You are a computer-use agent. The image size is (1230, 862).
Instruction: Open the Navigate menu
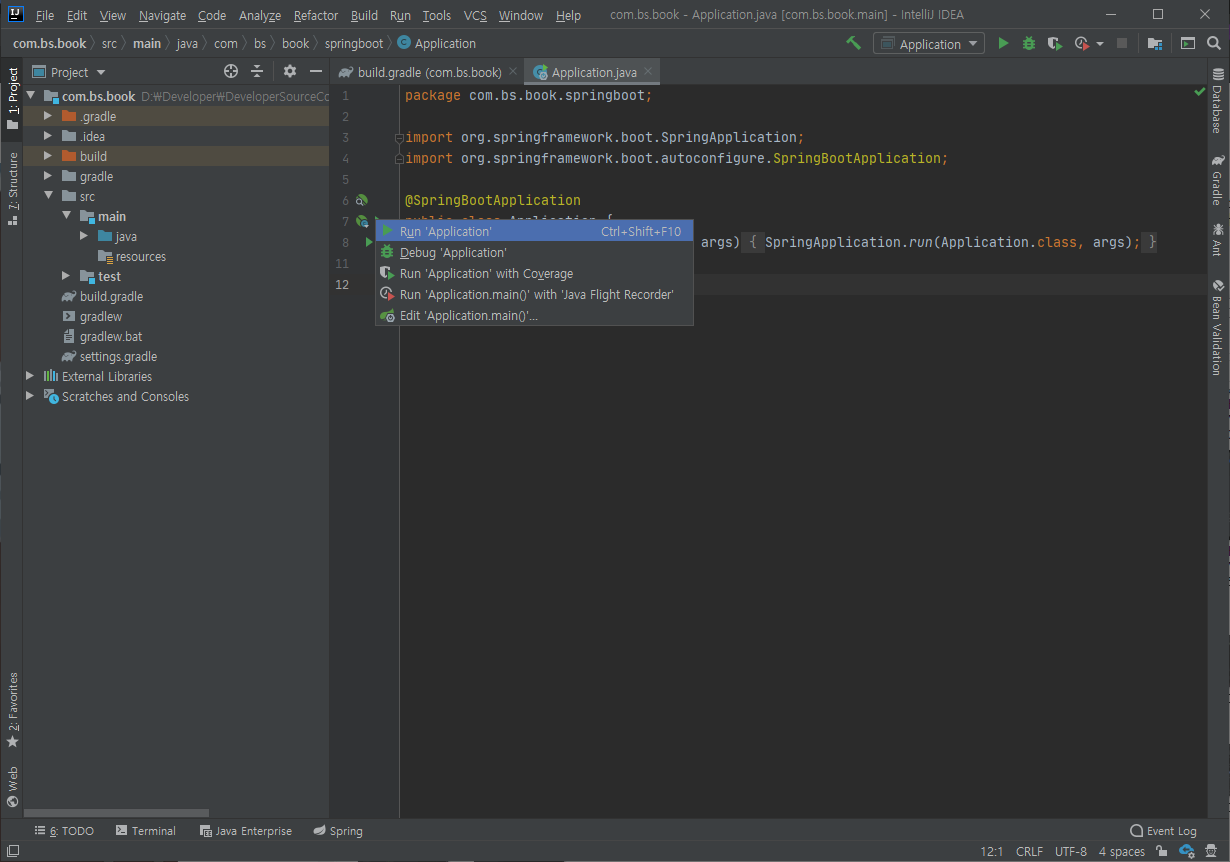(x=162, y=15)
